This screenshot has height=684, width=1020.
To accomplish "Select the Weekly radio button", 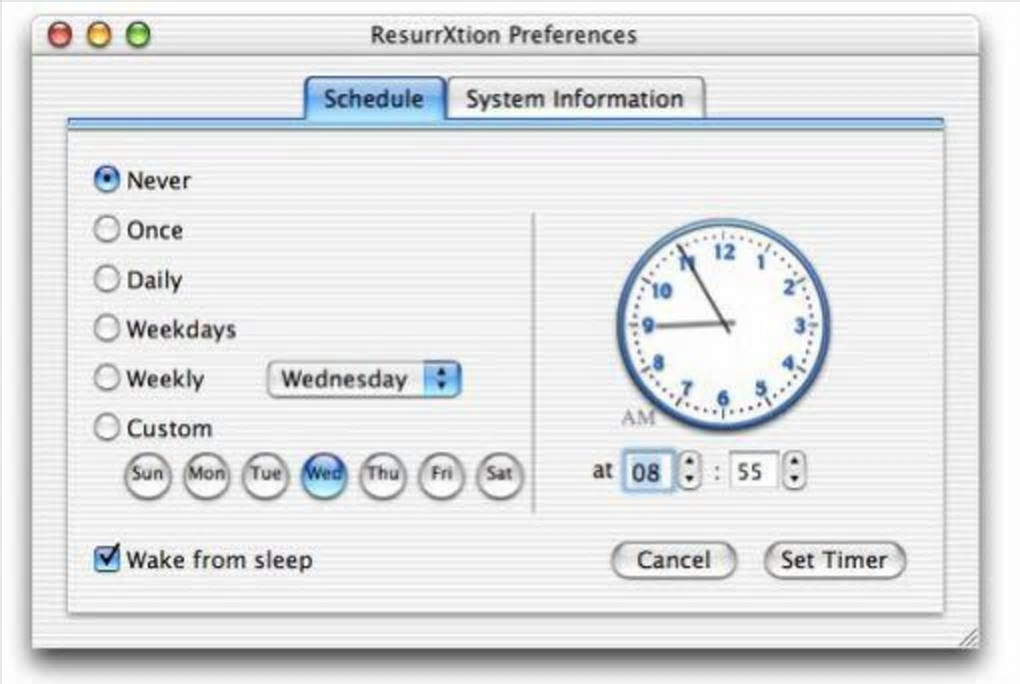I will [106, 377].
